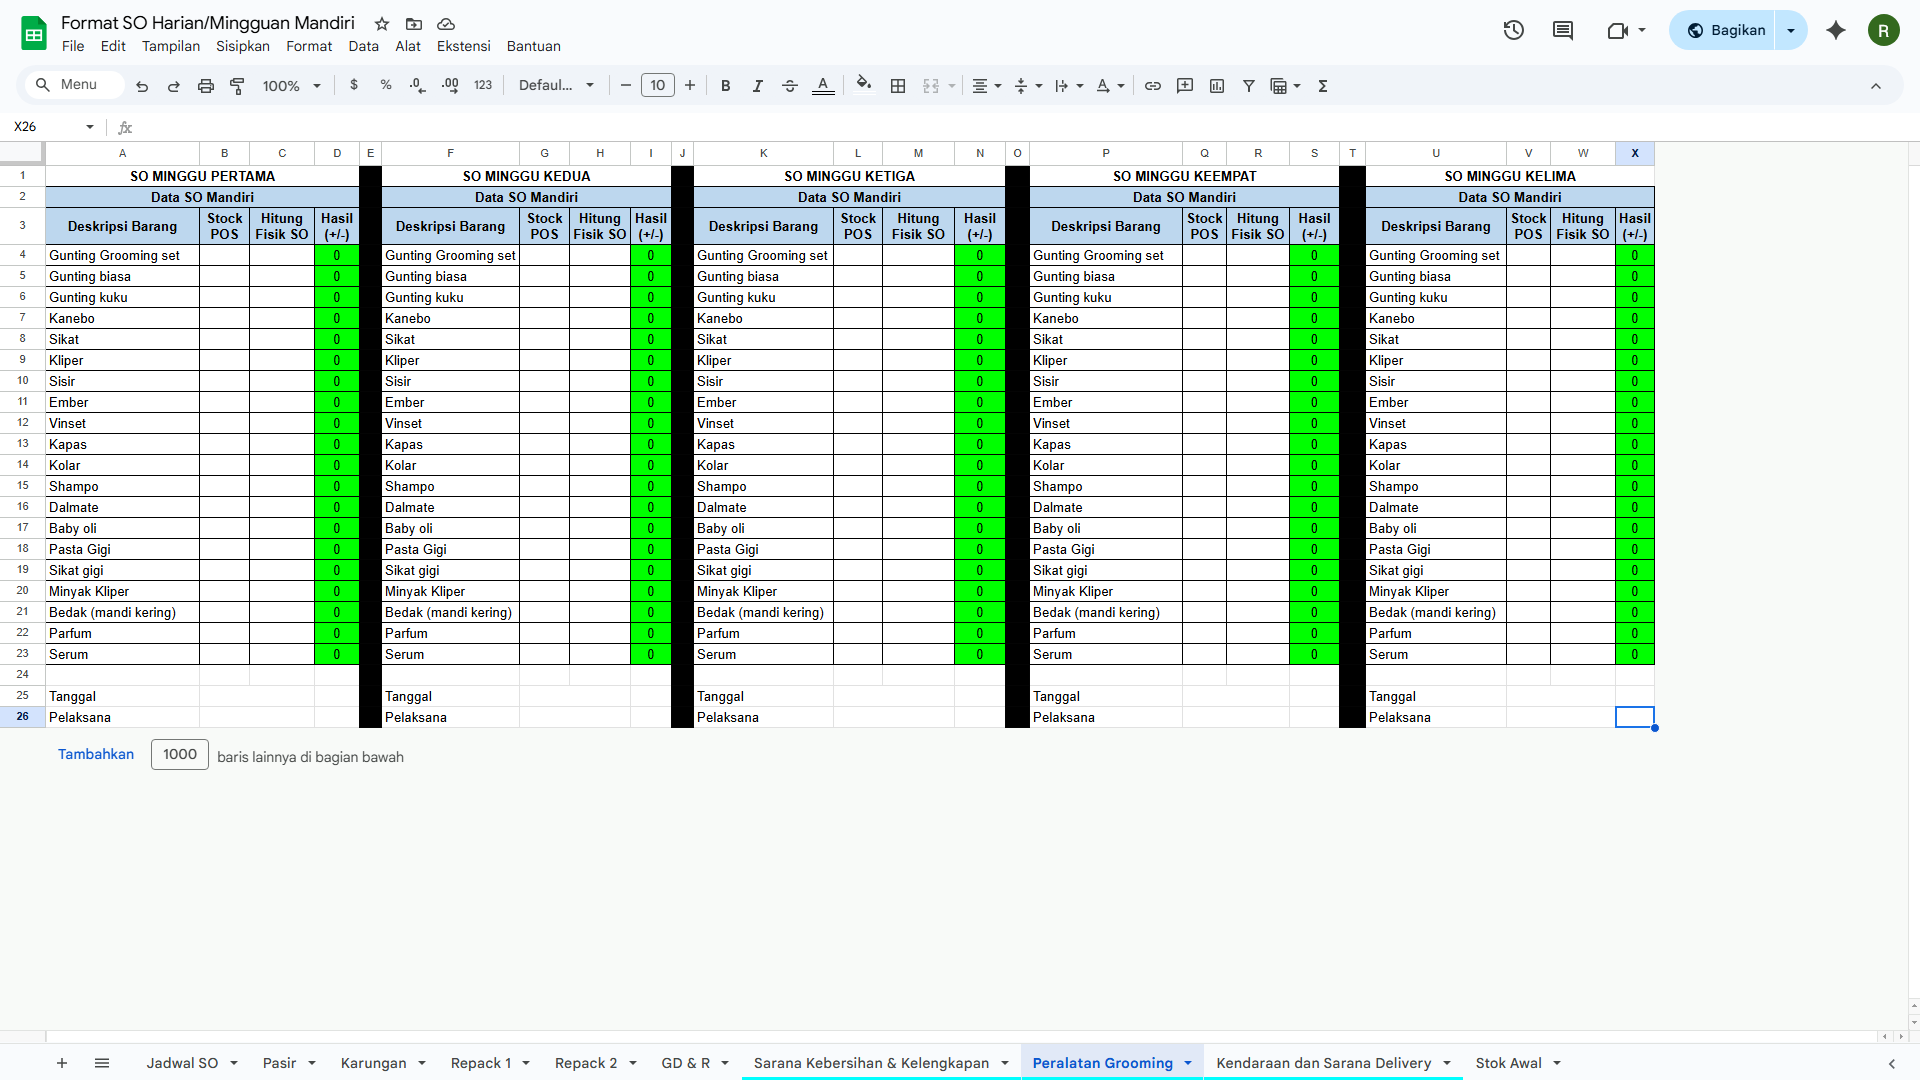The height and width of the screenshot is (1080, 1920).
Task: Open the zoom level dropdown
Action: point(291,86)
